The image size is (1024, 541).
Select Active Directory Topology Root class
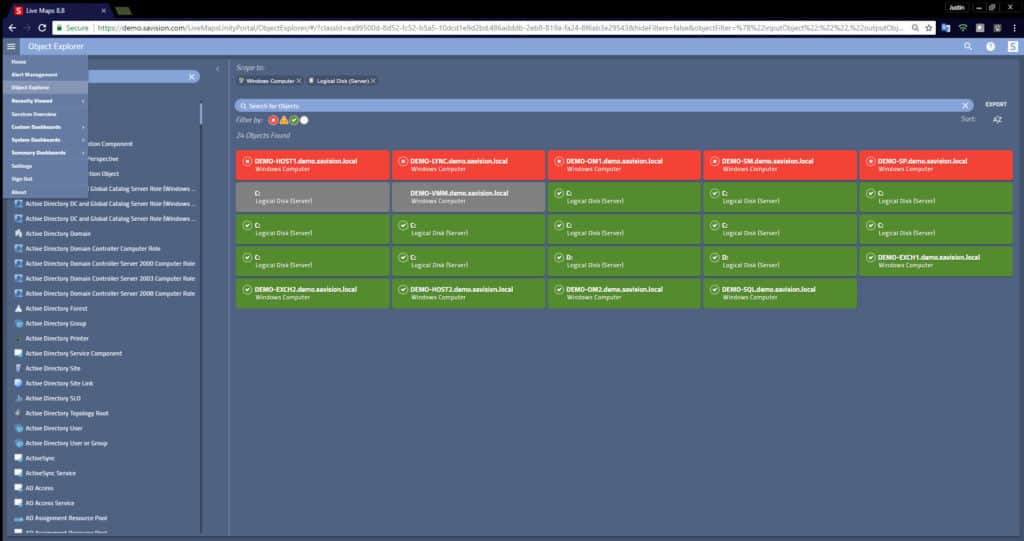[x=67, y=414]
